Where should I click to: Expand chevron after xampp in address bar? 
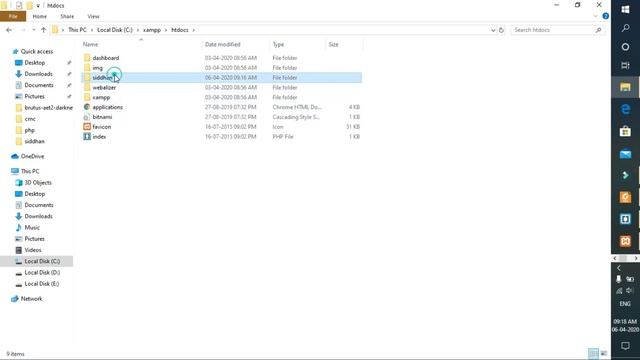tap(166, 30)
